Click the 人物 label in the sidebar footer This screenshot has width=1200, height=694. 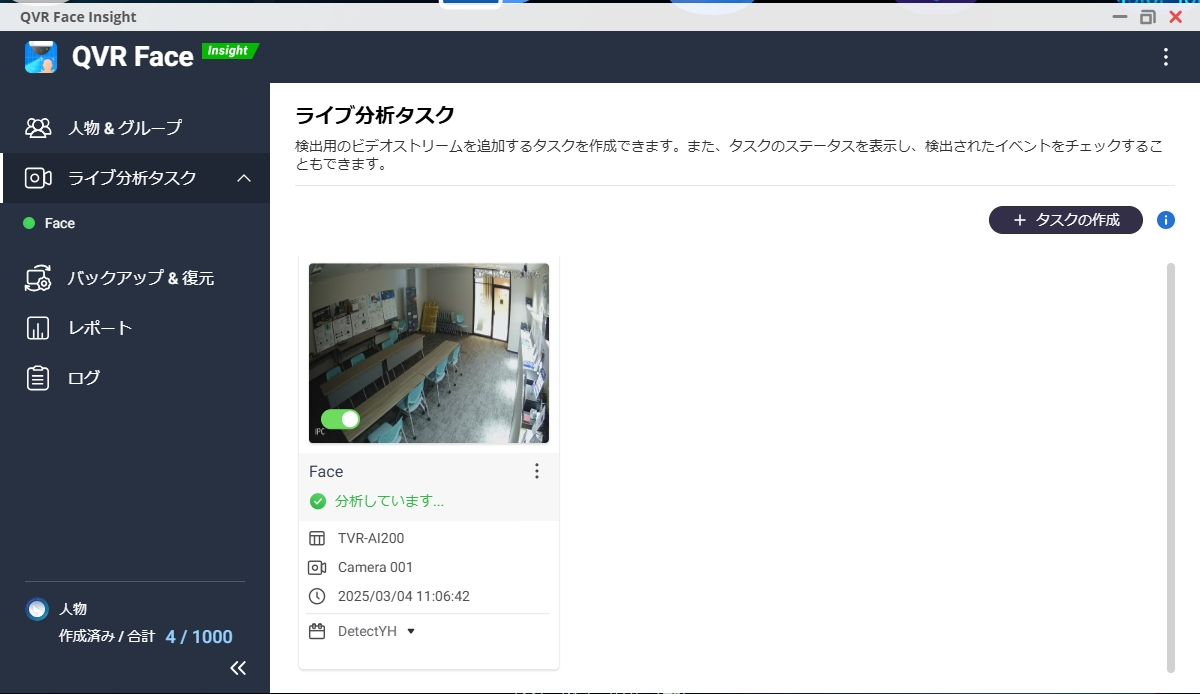click(73, 609)
